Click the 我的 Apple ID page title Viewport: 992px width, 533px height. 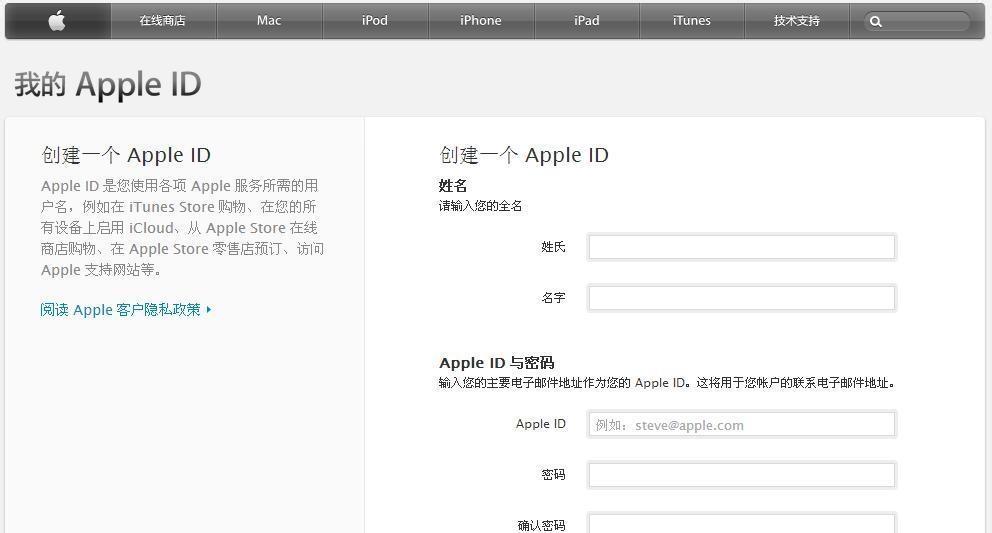108,84
